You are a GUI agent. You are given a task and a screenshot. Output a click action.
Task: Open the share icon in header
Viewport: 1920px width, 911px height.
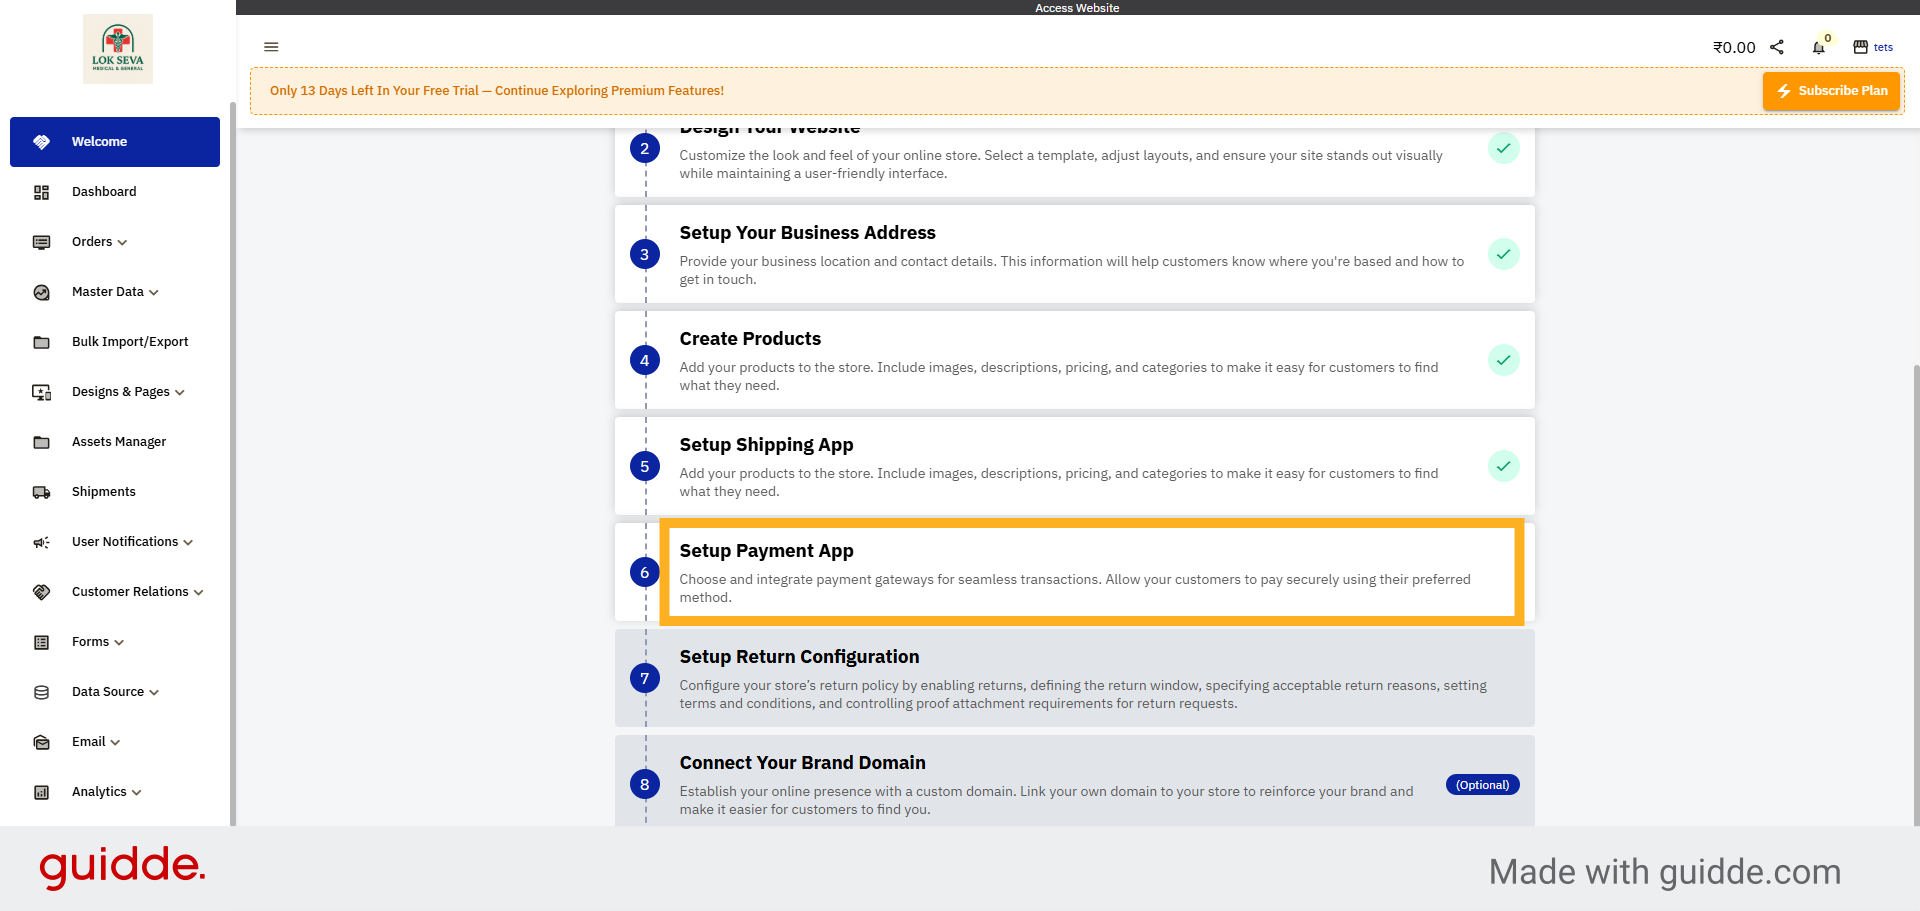click(x=1777, y=47)
